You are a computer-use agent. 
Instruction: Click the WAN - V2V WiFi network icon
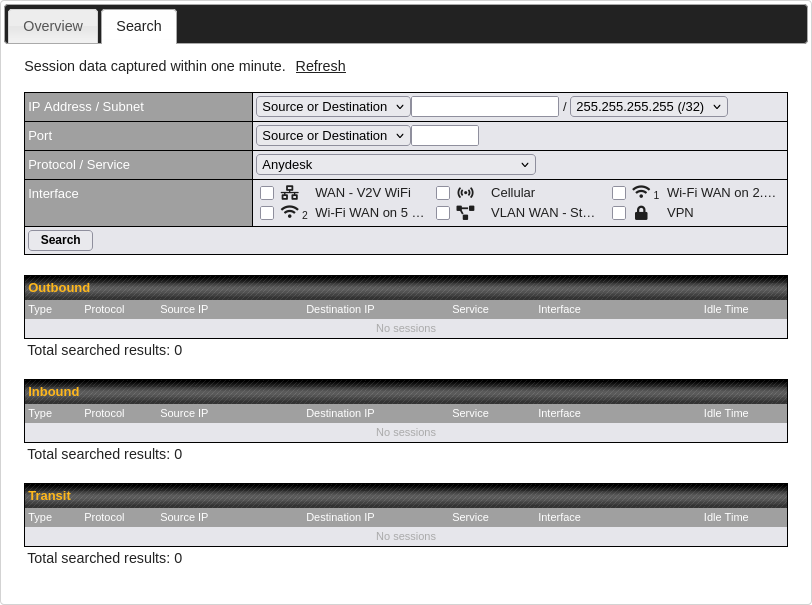click(x=290, y=193)
